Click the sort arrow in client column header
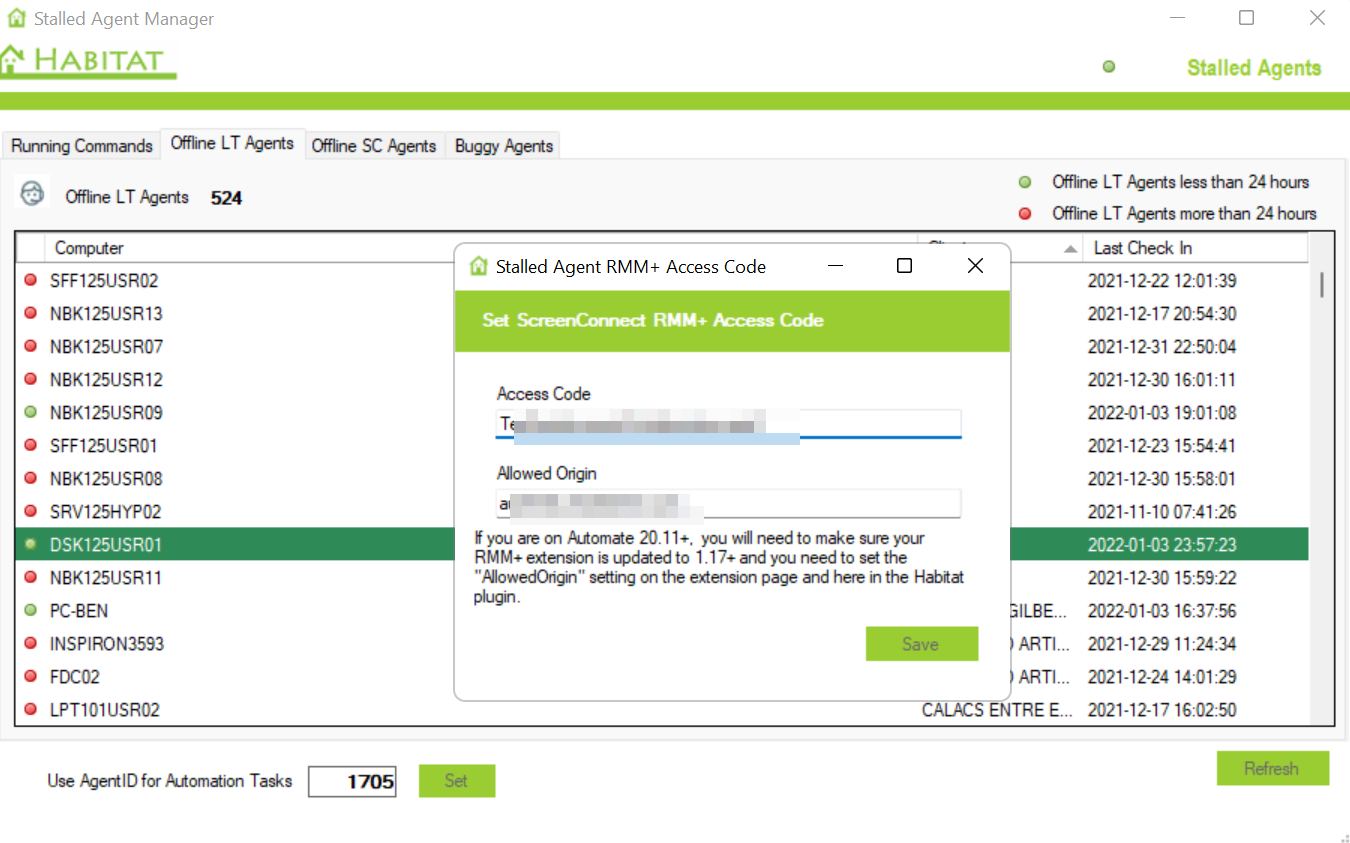 coord(1070,248)
